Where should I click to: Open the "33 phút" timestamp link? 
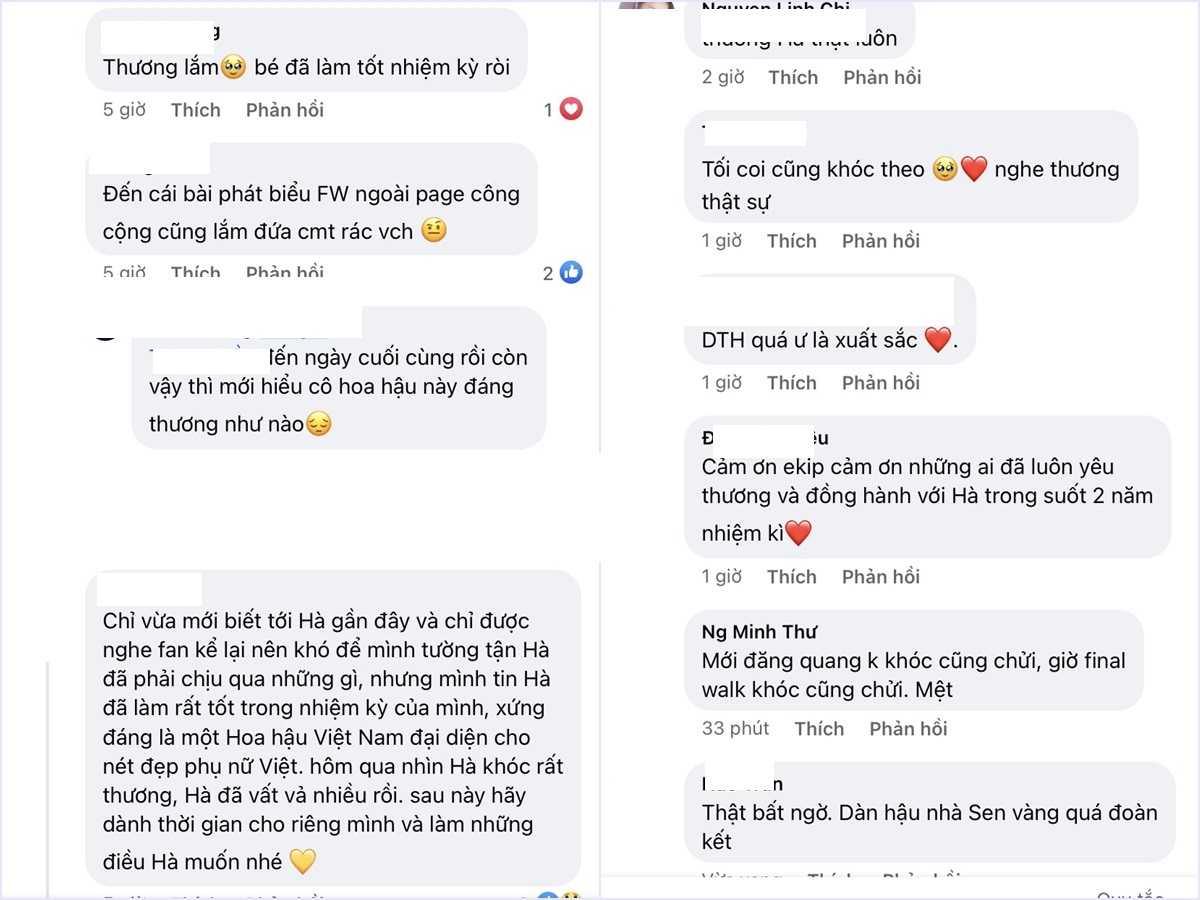click(735, 729)
